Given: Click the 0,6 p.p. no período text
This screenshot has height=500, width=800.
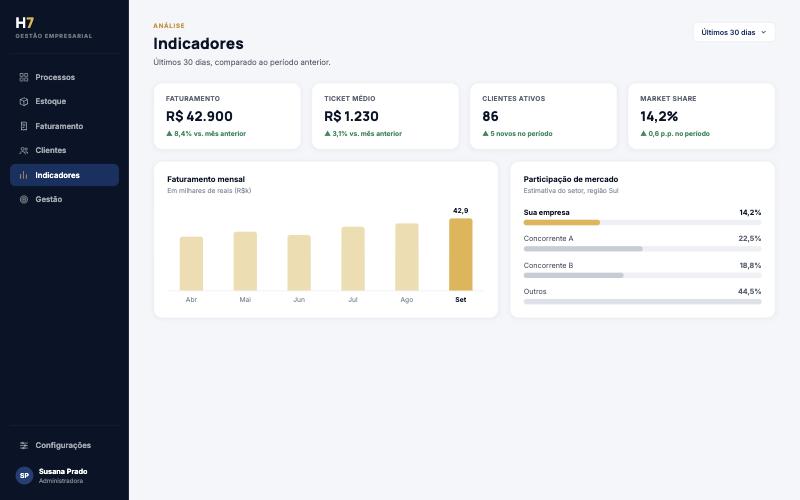Looking at the screenshot, I should pos(675,134).
